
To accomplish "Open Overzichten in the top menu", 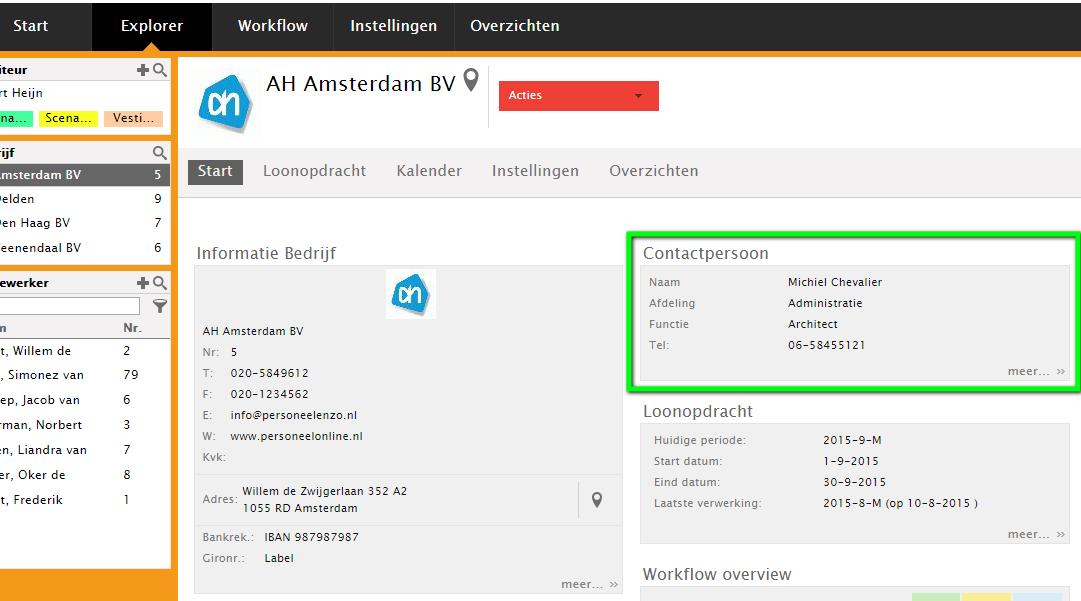I will click(515, 26).
